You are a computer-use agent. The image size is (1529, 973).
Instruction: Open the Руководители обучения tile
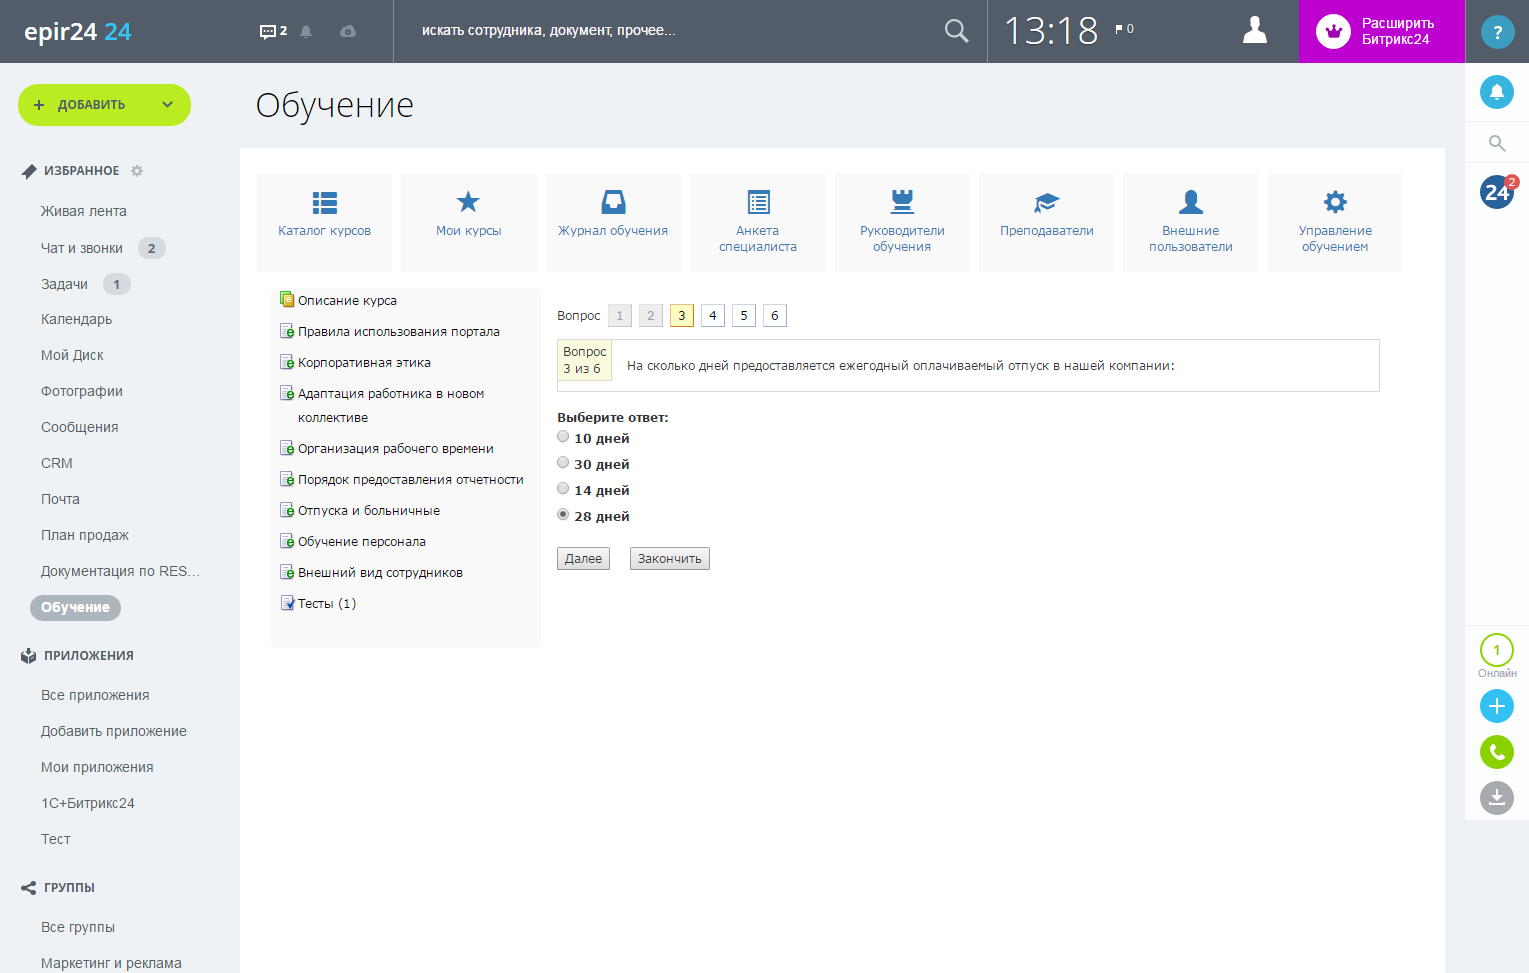[902, 223]
